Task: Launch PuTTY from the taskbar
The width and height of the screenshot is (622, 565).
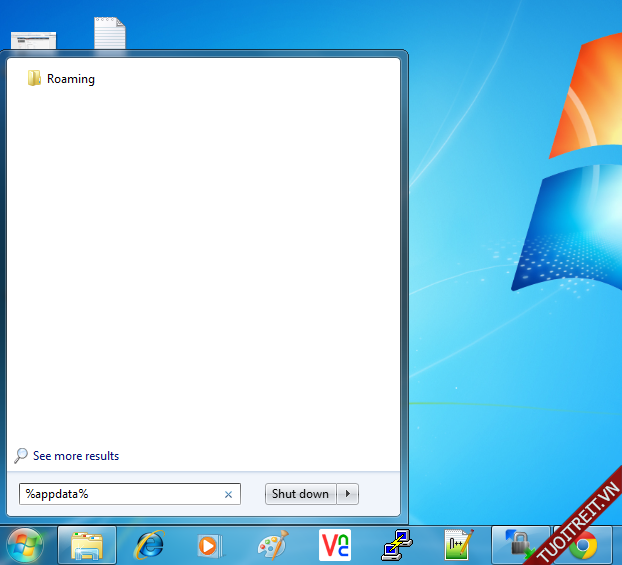Action: (x=396, y=545)
